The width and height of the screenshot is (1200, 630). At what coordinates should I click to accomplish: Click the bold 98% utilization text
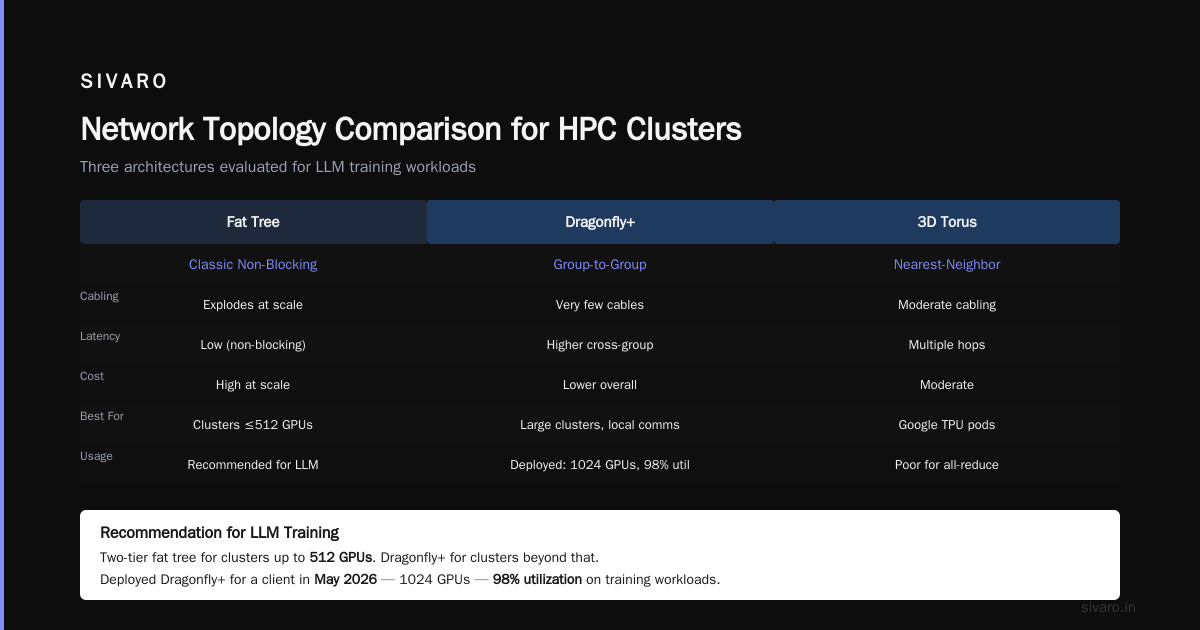(x=537, y=579)
